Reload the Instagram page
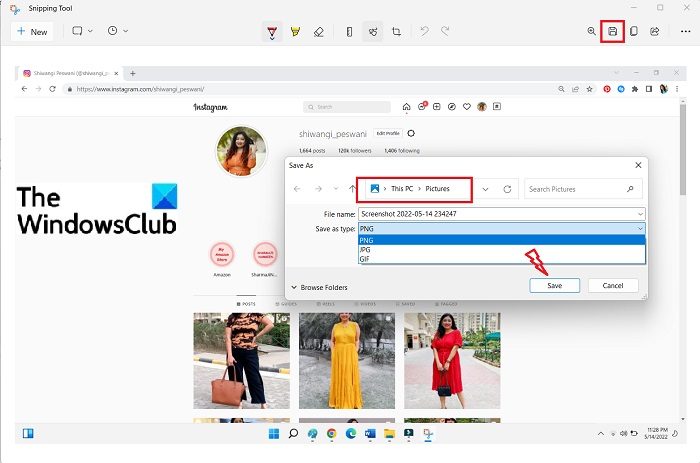This screenshot has height=463, width=700. 52,89
